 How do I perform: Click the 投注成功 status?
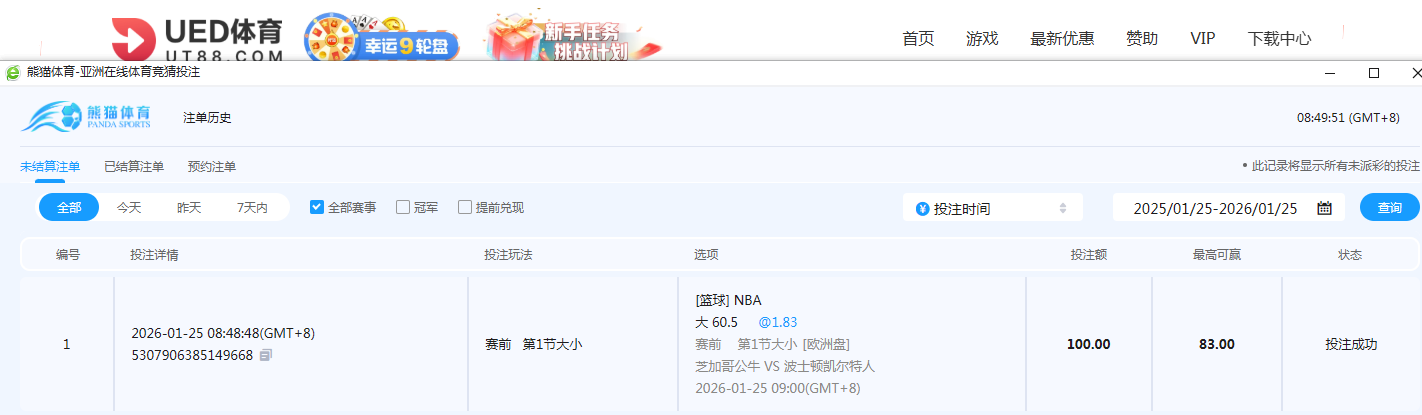click(x=1351, y=344)
